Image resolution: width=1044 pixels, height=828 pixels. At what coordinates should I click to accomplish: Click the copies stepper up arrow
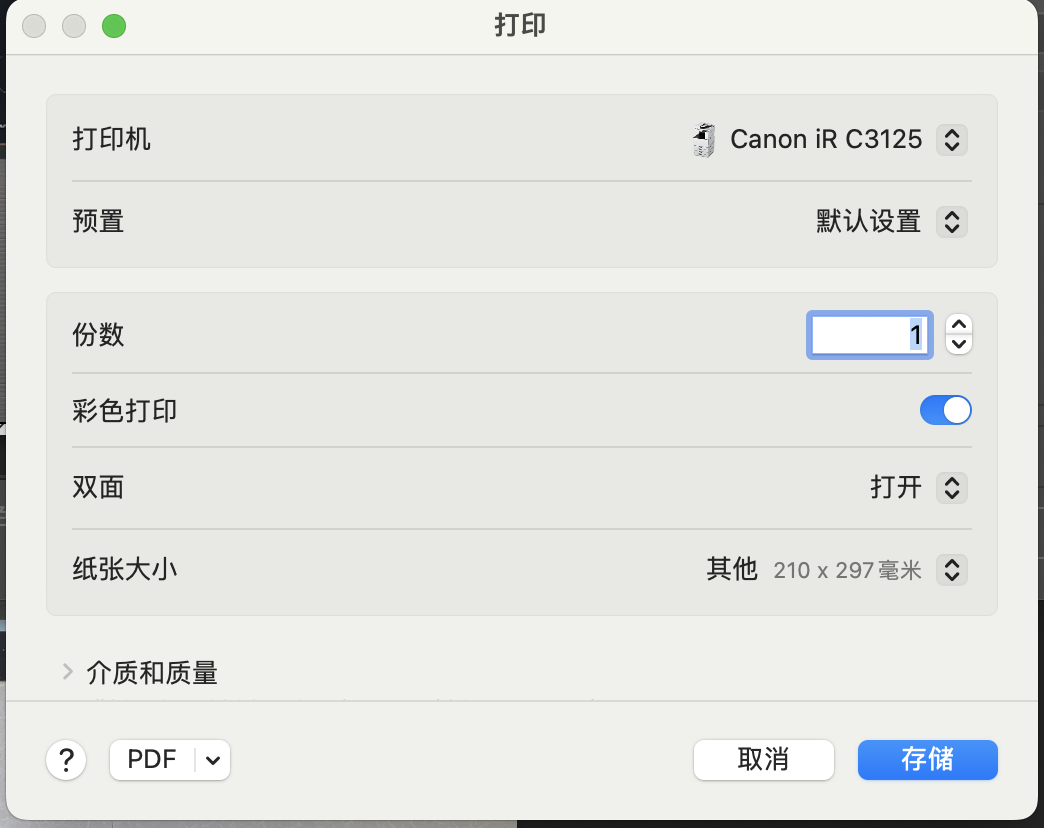pyautogui.click(x=959, y=325)
